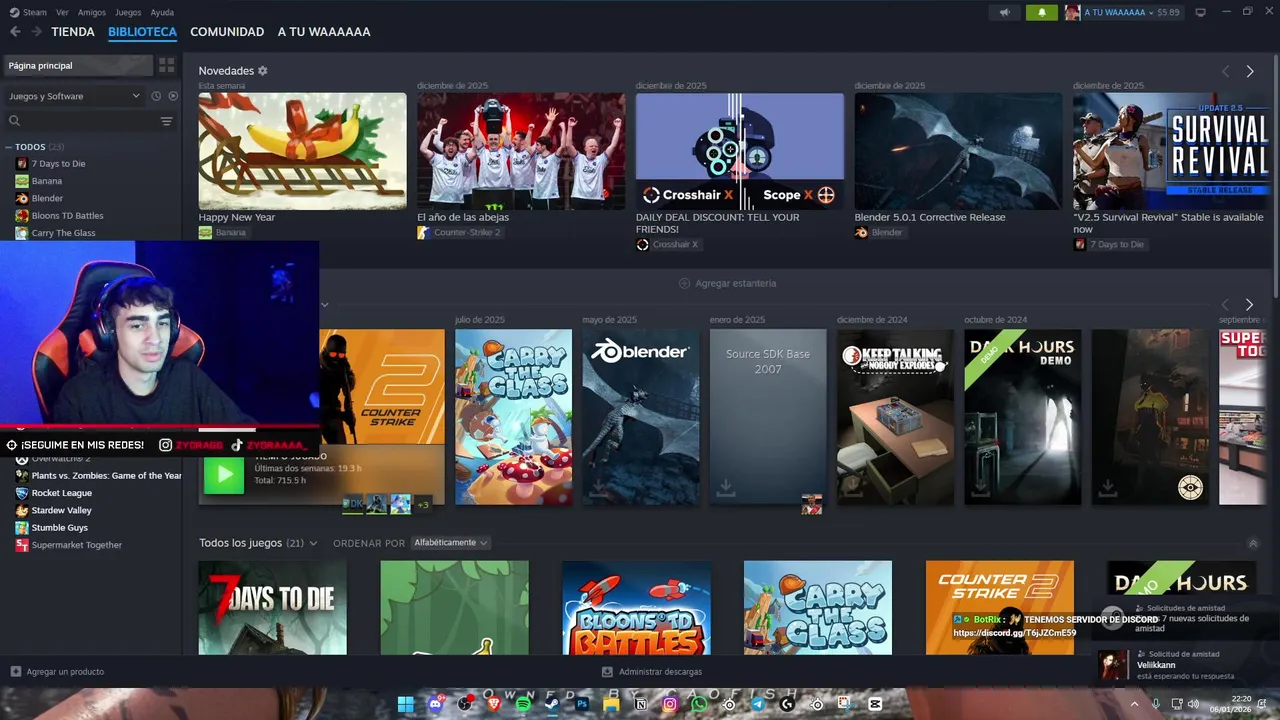Open advanced filter options in sidebar
The height and width of the screenshot is (720, 1280).
(166, 121)
